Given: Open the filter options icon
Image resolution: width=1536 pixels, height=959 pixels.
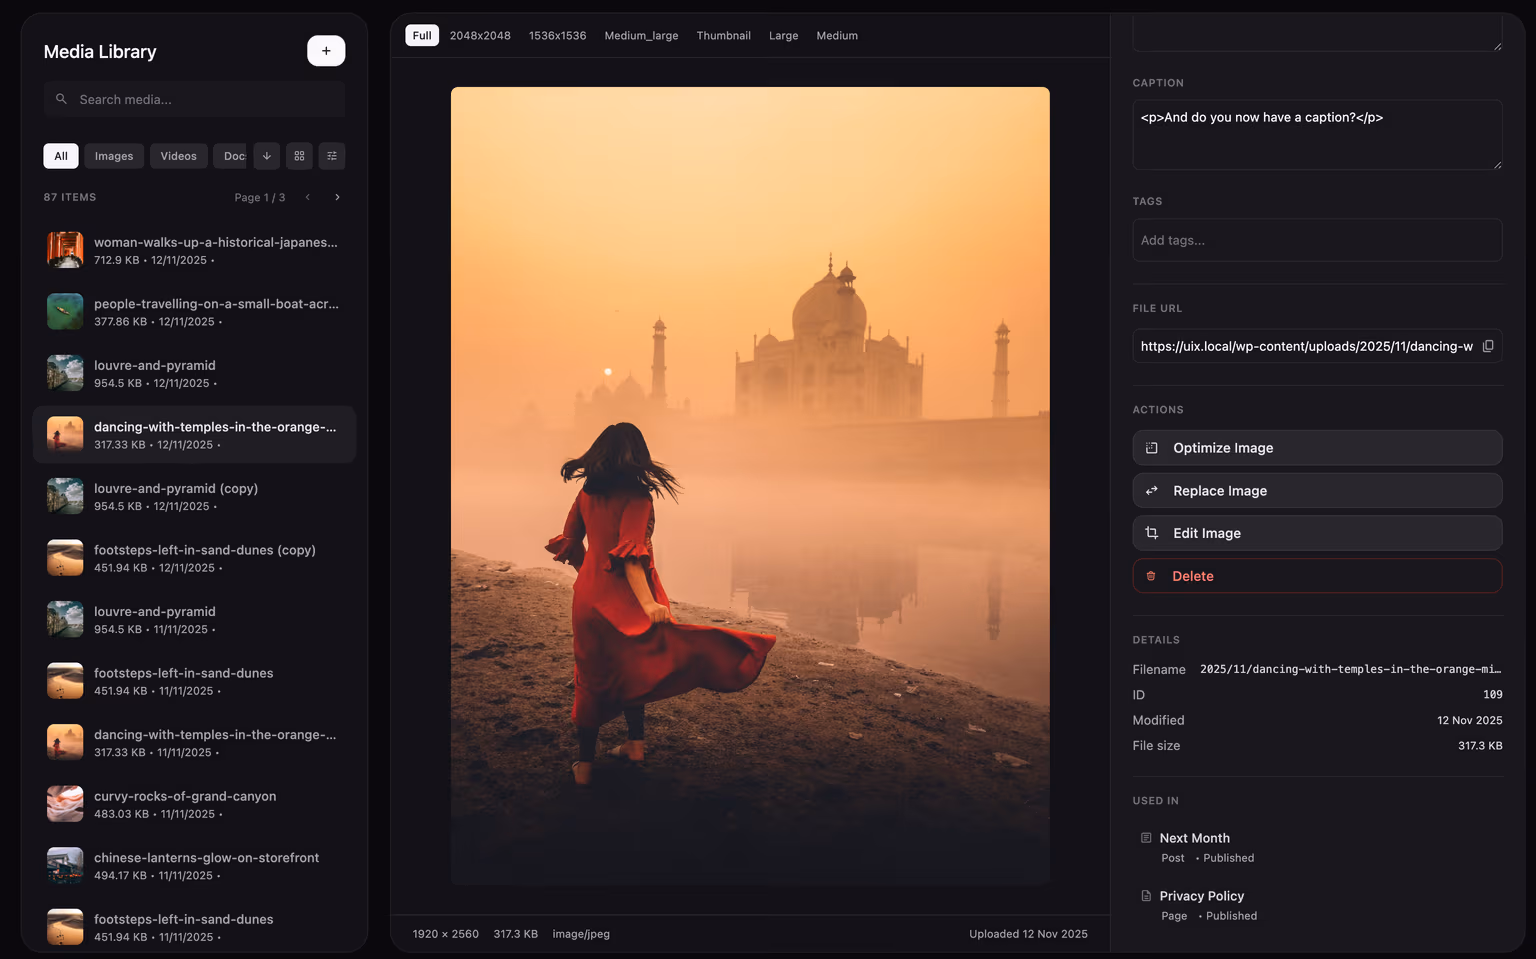Looking at the screenshot, I should (x=331, y=156).
